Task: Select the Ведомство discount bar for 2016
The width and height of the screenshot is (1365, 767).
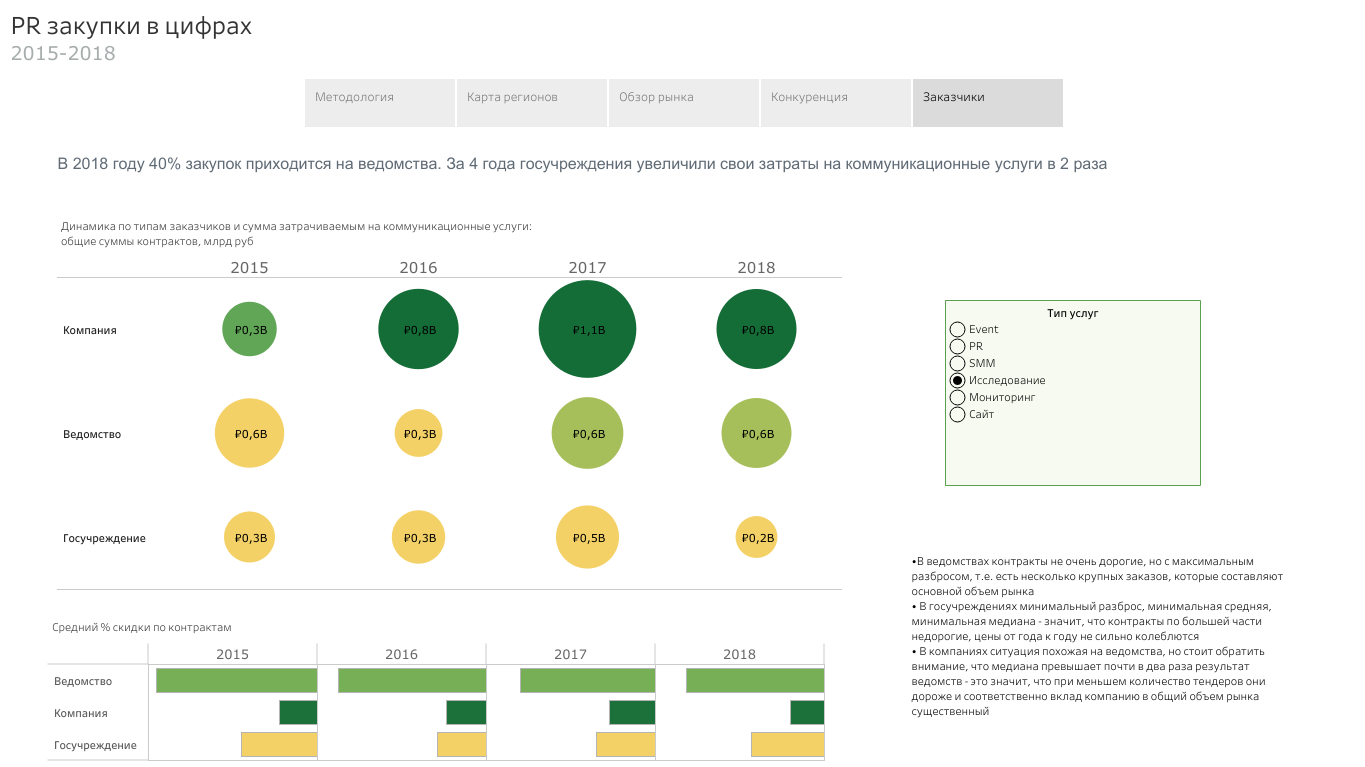Action: (x=412, y=681)
